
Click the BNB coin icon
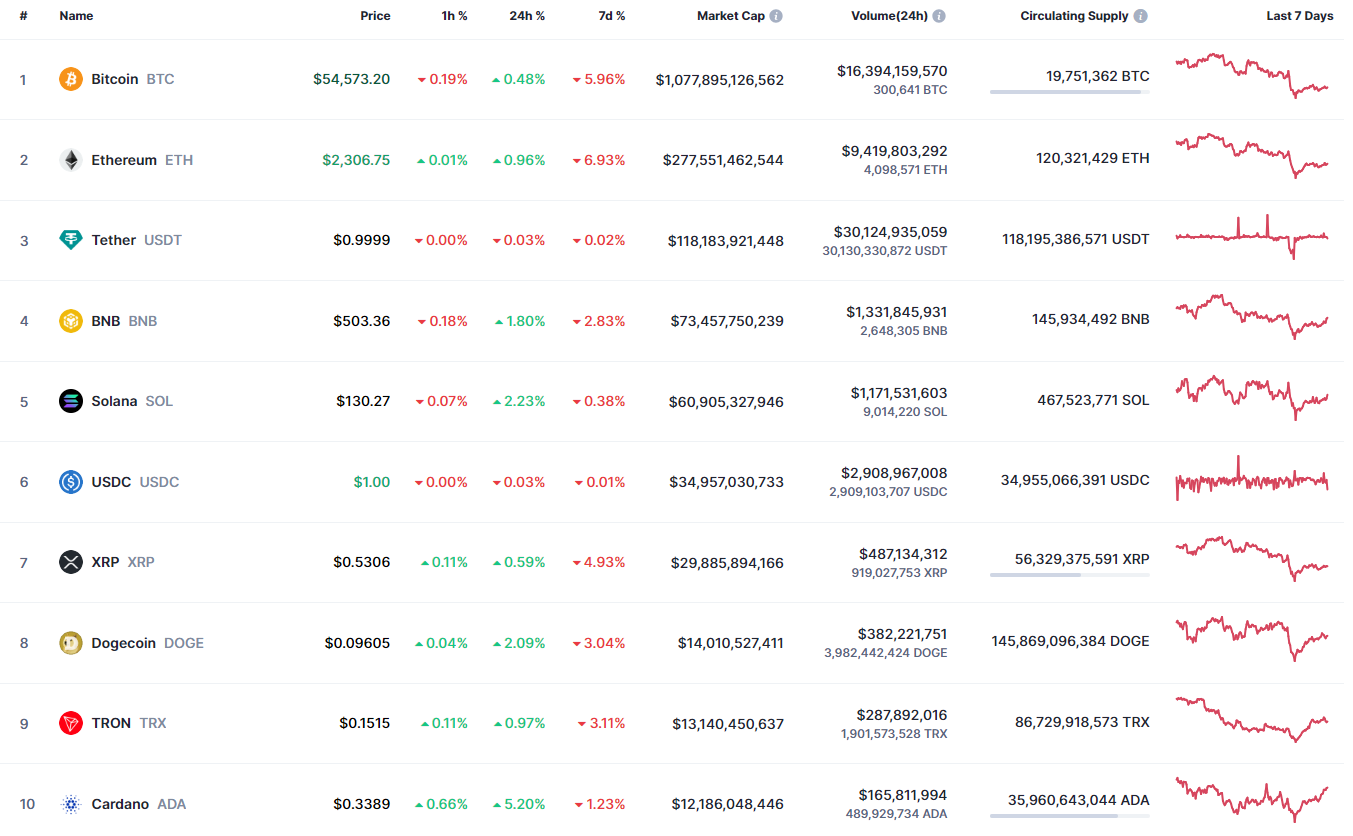[x=71, y=321]
